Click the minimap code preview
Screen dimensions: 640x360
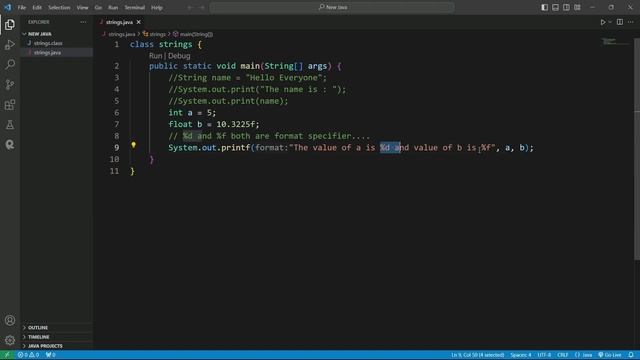point(616,41)
